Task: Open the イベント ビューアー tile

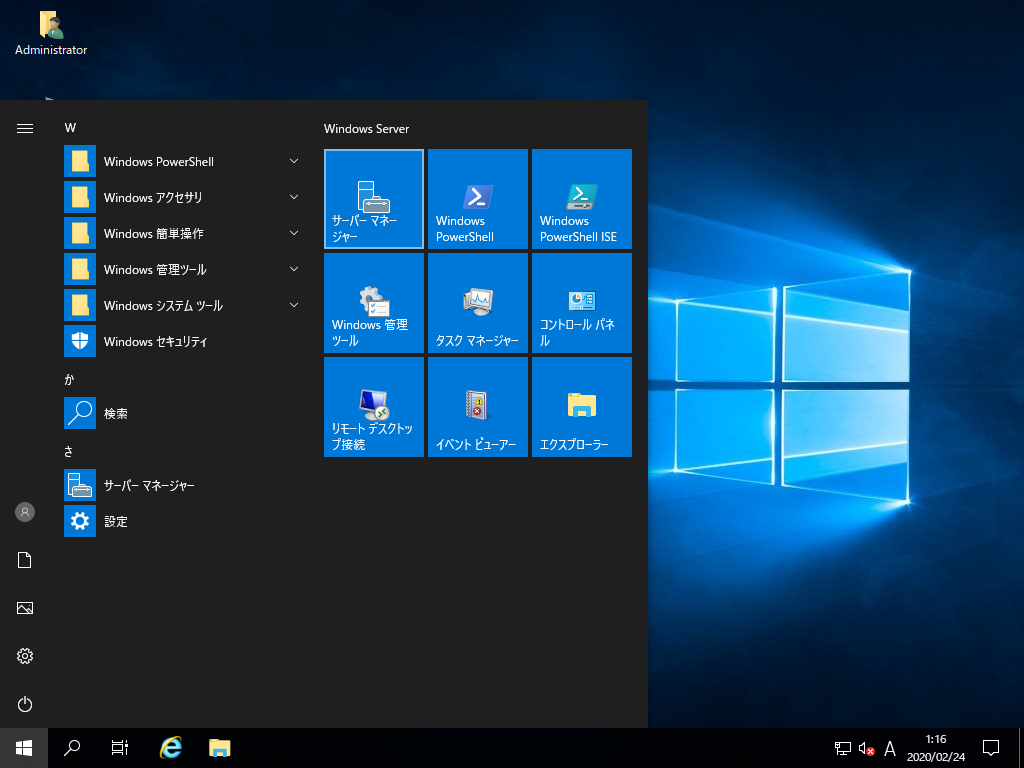Action: (x=477, y=406)
